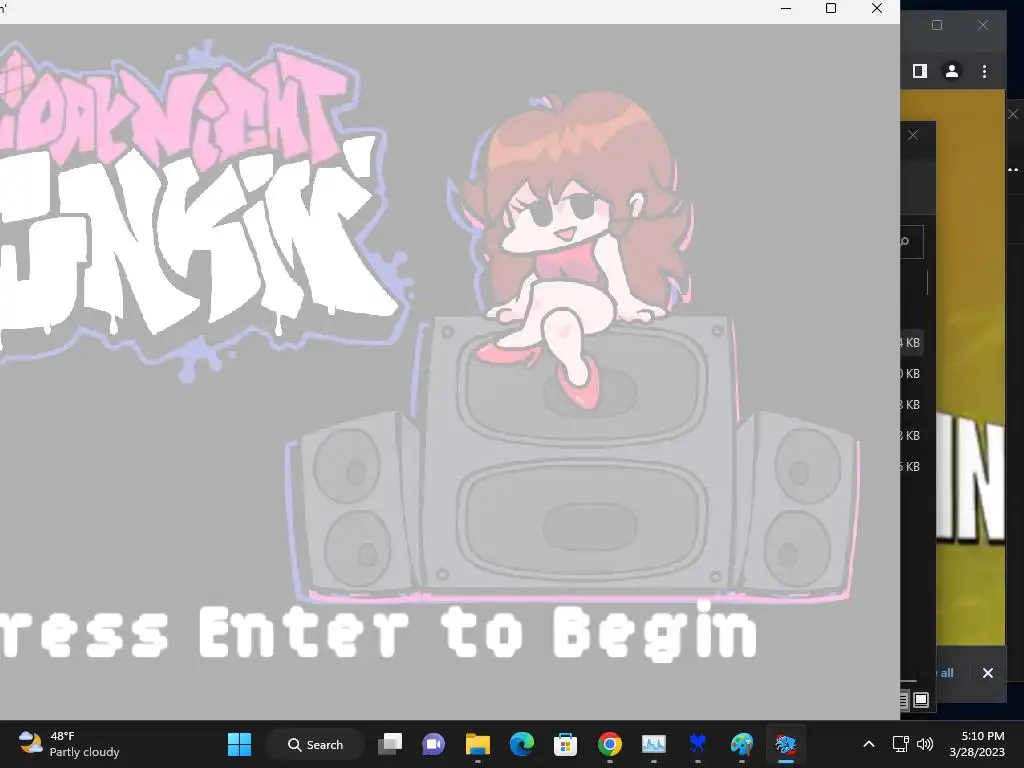Close the background Chrome window
Viewport: 1024px width, 768px height.
[x=983, y=25]
